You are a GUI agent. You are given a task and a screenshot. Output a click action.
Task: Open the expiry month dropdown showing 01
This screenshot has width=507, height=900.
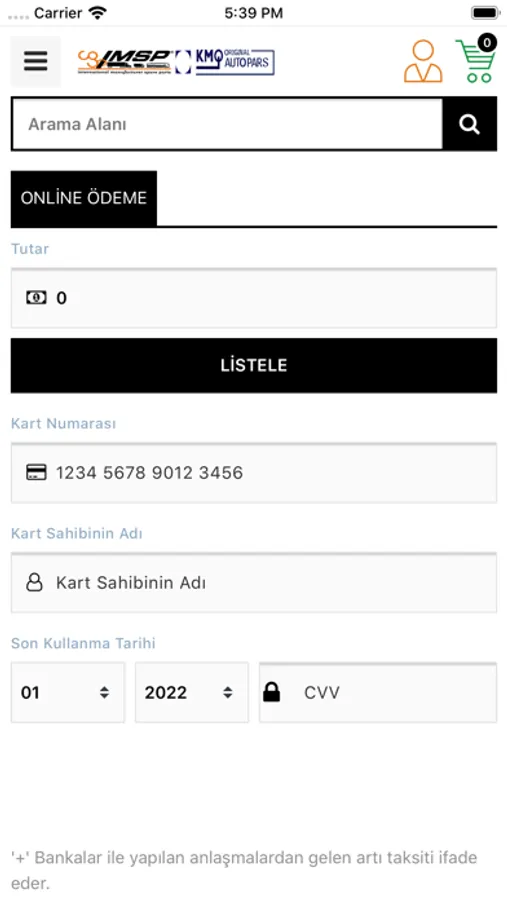[x=68, y=692]
